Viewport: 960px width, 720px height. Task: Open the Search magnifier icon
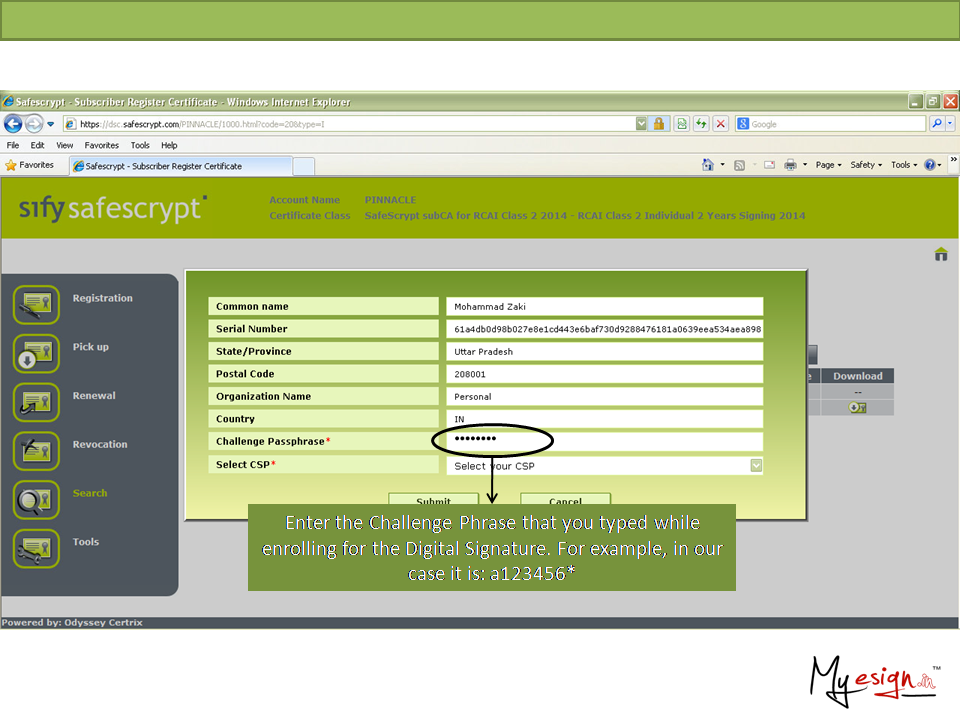(37, 500)
